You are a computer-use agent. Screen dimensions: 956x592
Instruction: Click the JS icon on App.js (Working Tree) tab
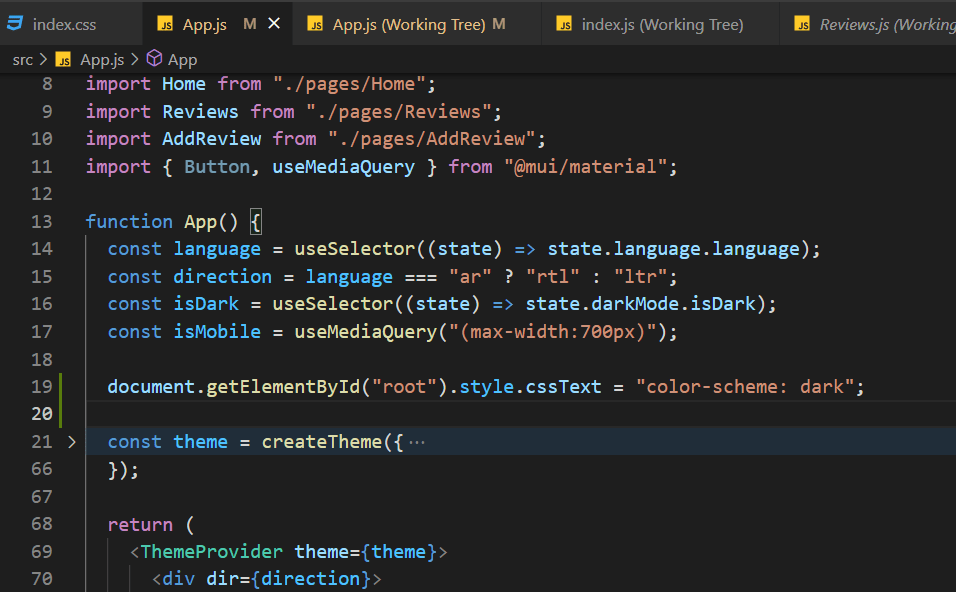[314, 22]
